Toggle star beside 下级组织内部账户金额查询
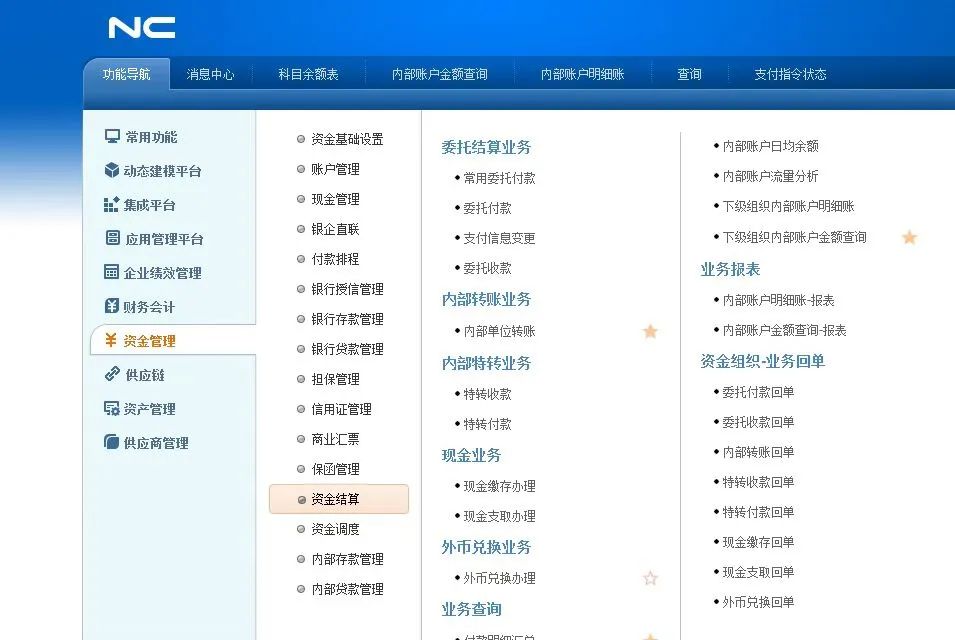This screenshot has height=640, width=955. click(909, 237)
